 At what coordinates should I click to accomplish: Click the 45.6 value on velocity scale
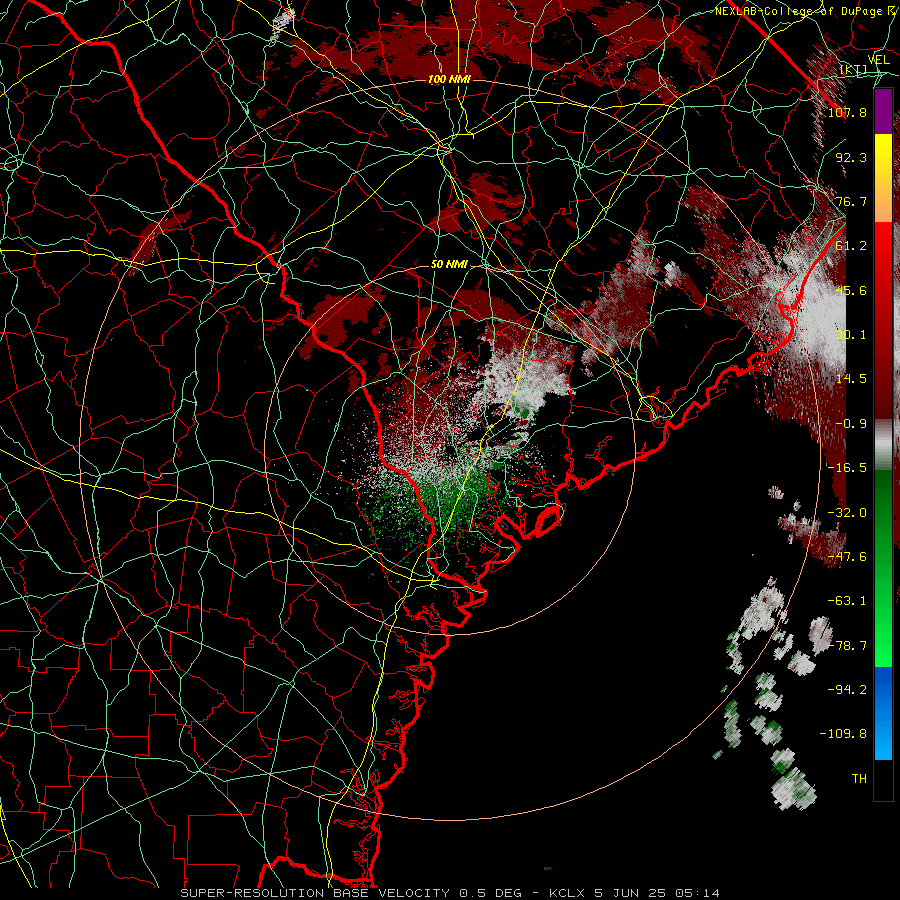(851, 290)
